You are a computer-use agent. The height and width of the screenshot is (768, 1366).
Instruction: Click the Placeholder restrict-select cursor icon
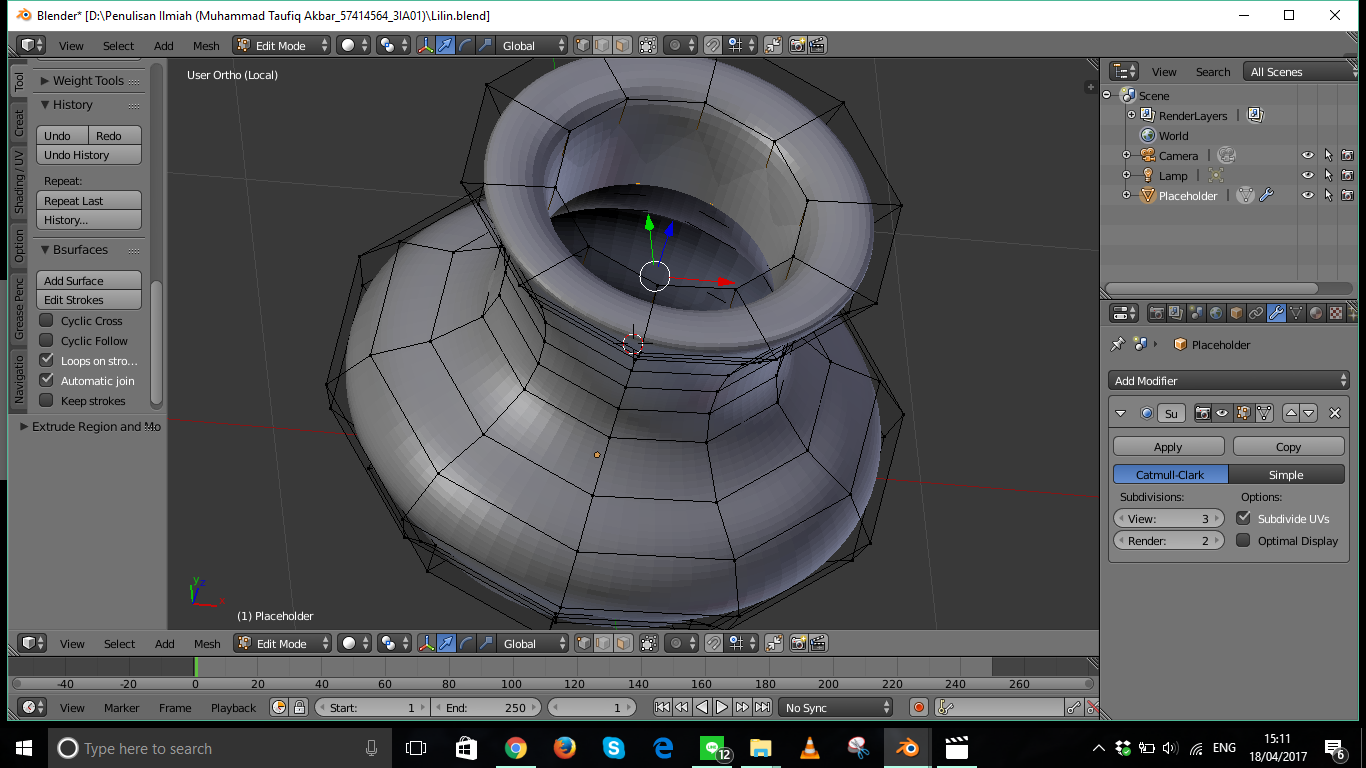[1328, 196]
